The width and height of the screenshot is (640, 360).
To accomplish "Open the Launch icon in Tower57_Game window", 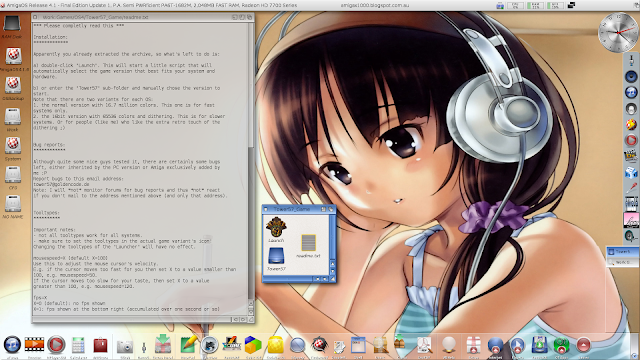I will click(x=276, y=227).
